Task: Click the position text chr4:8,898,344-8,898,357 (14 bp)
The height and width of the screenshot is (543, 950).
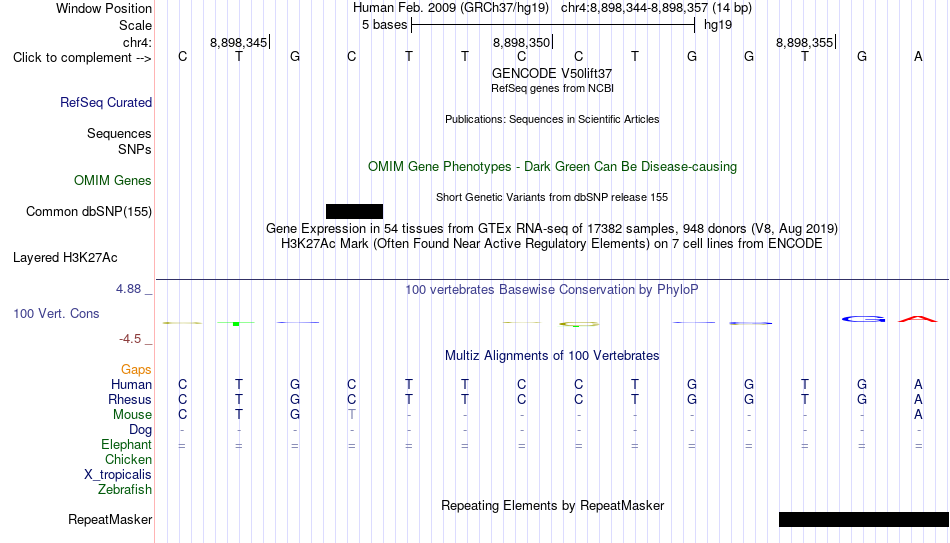Action: 656,8
